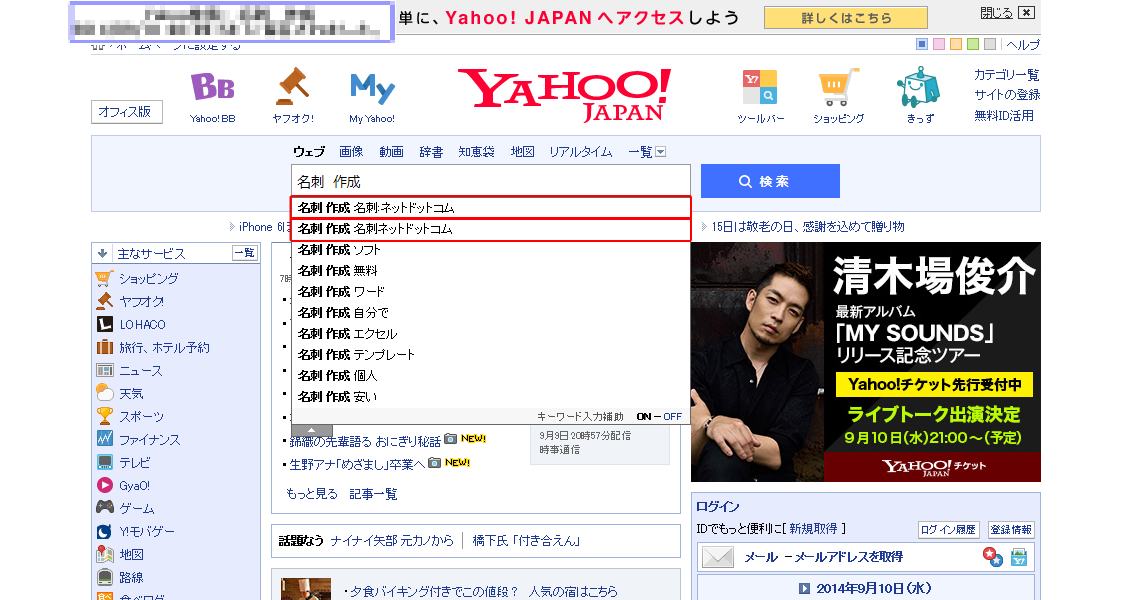
Task: Open Finance in the sidebar
Action: click(x=149, y=439)
